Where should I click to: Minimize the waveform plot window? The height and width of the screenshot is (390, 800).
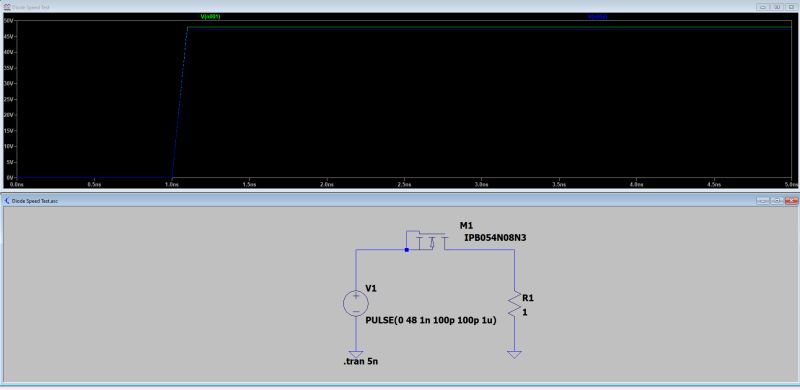pyautogui.click(x=763, y=7)
